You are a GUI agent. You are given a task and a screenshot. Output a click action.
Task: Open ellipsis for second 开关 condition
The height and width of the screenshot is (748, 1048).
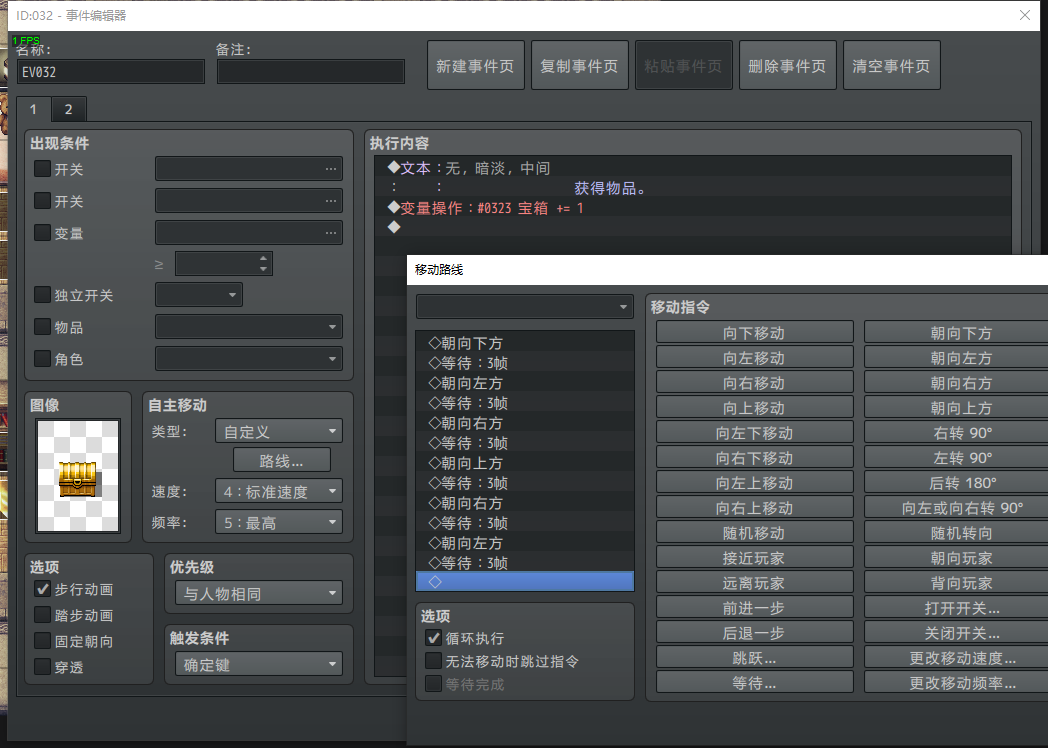(x=331, y=201)
